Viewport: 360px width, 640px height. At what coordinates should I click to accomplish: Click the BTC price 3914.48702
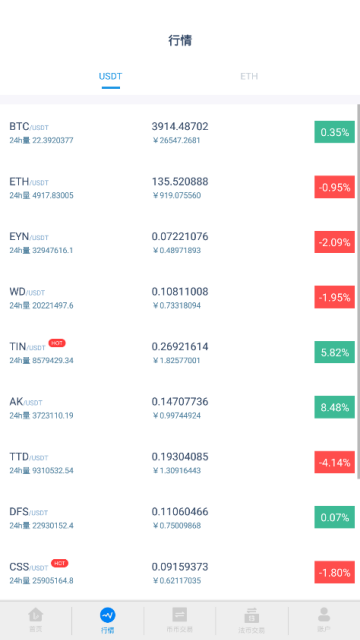[180, 127]
